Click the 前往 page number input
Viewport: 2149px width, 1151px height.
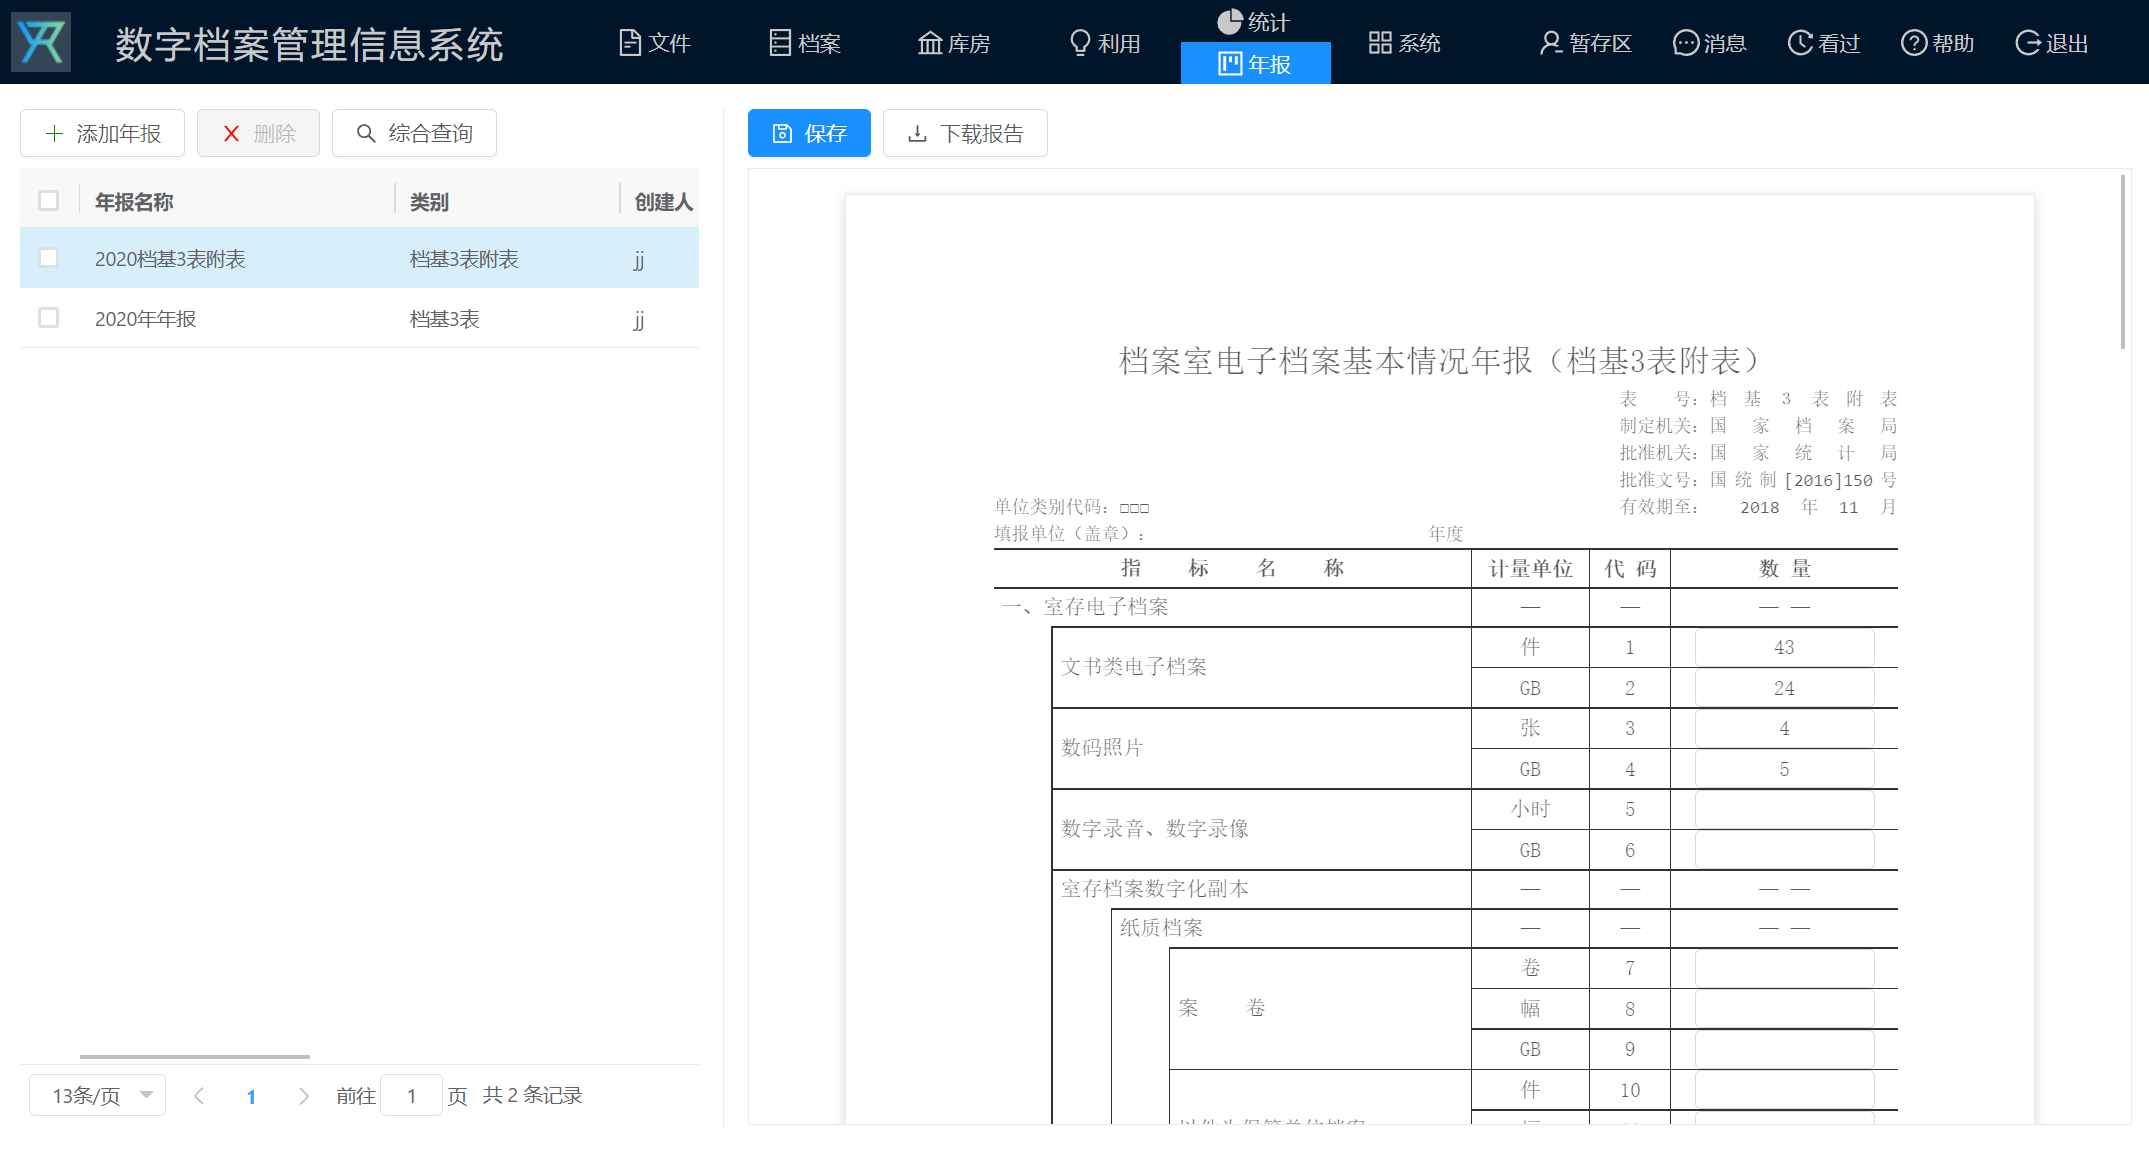click(411, 1096)
